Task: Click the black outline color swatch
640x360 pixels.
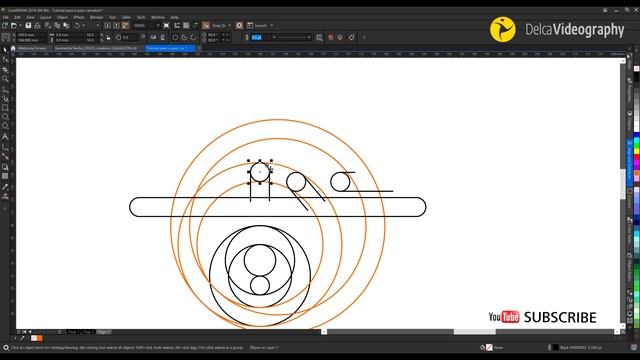Action: point(556,348)
